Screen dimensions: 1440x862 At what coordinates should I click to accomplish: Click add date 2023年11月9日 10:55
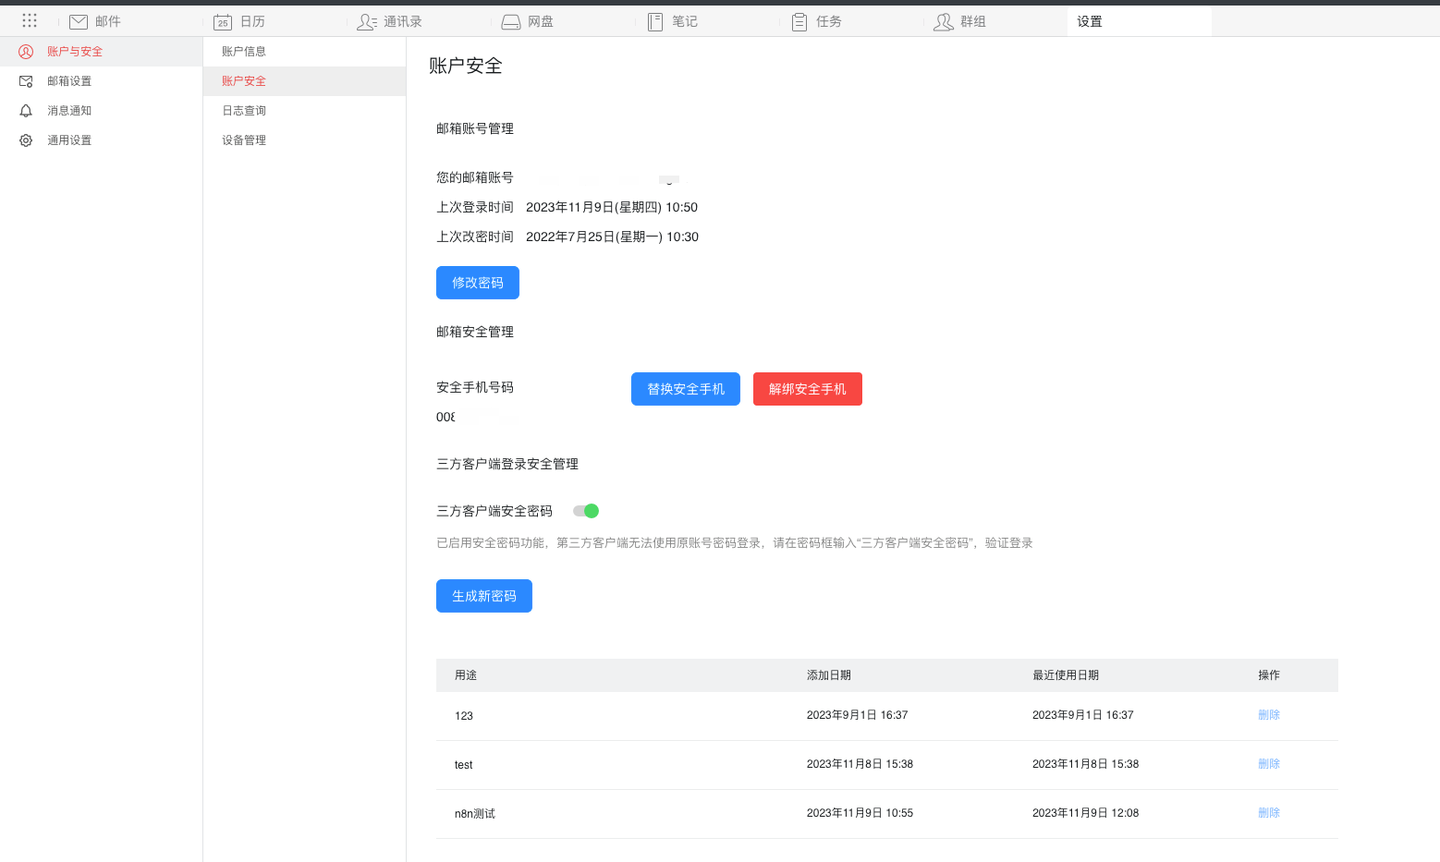[x=860, y=813]
